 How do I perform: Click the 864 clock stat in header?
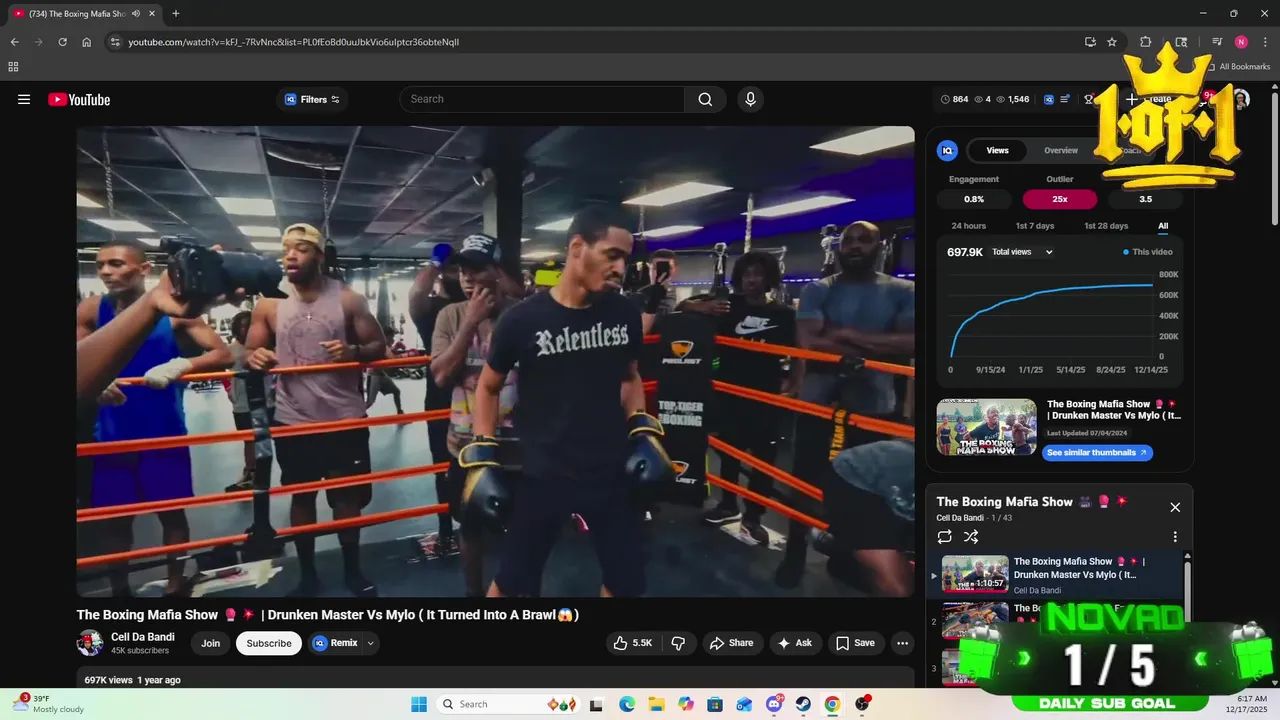954,99
